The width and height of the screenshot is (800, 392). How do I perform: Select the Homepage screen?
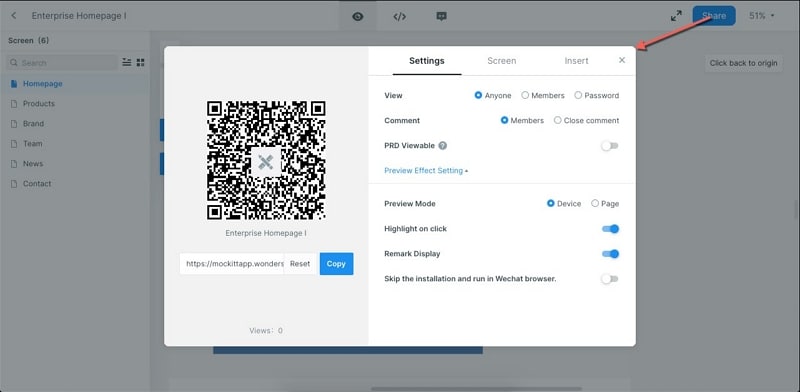[x=74, y=84]
